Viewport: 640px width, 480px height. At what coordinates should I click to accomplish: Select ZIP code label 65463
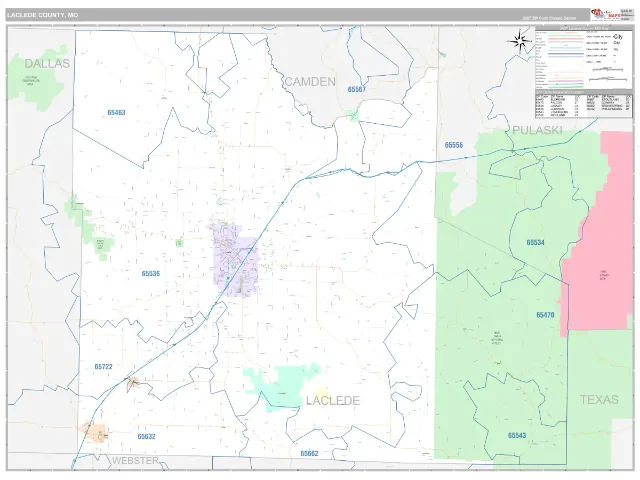(116, 113)
